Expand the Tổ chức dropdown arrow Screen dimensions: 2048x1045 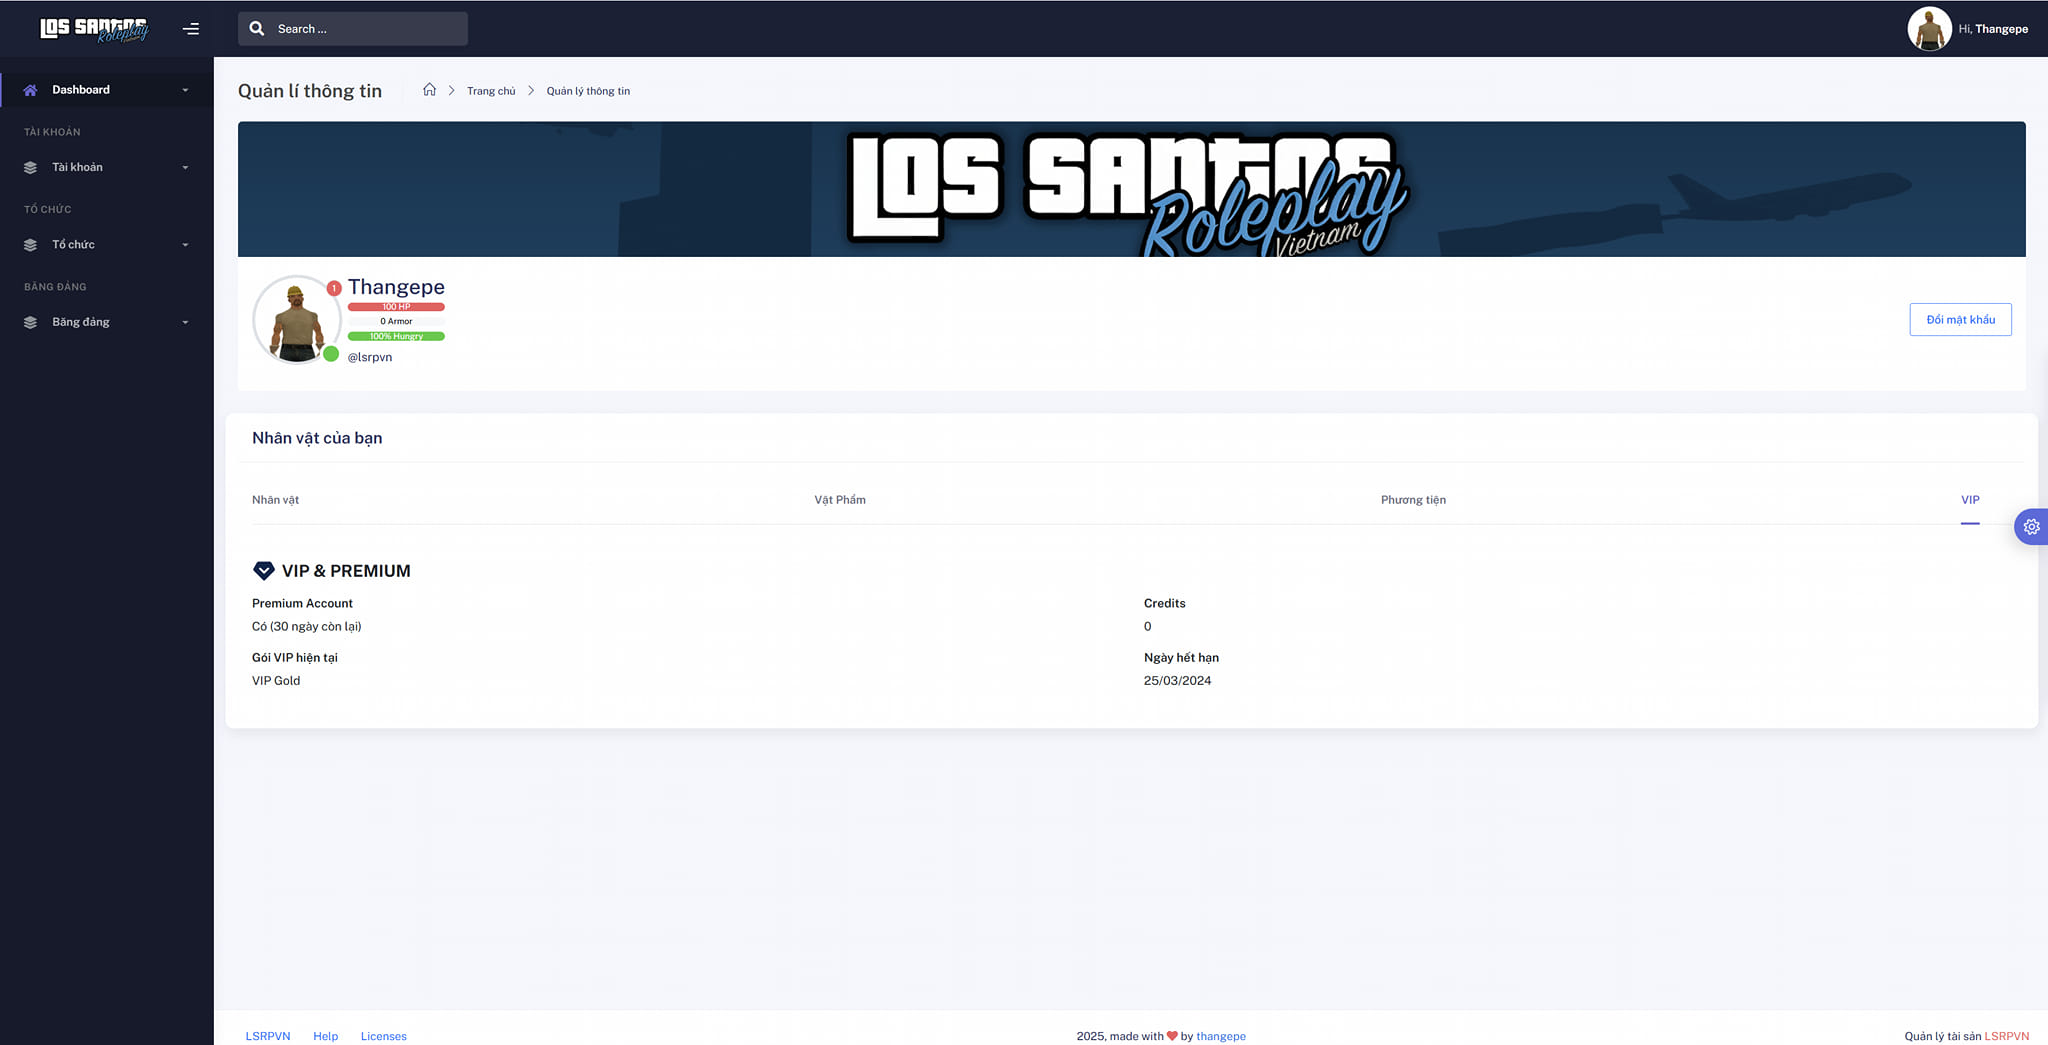[185, 245]
